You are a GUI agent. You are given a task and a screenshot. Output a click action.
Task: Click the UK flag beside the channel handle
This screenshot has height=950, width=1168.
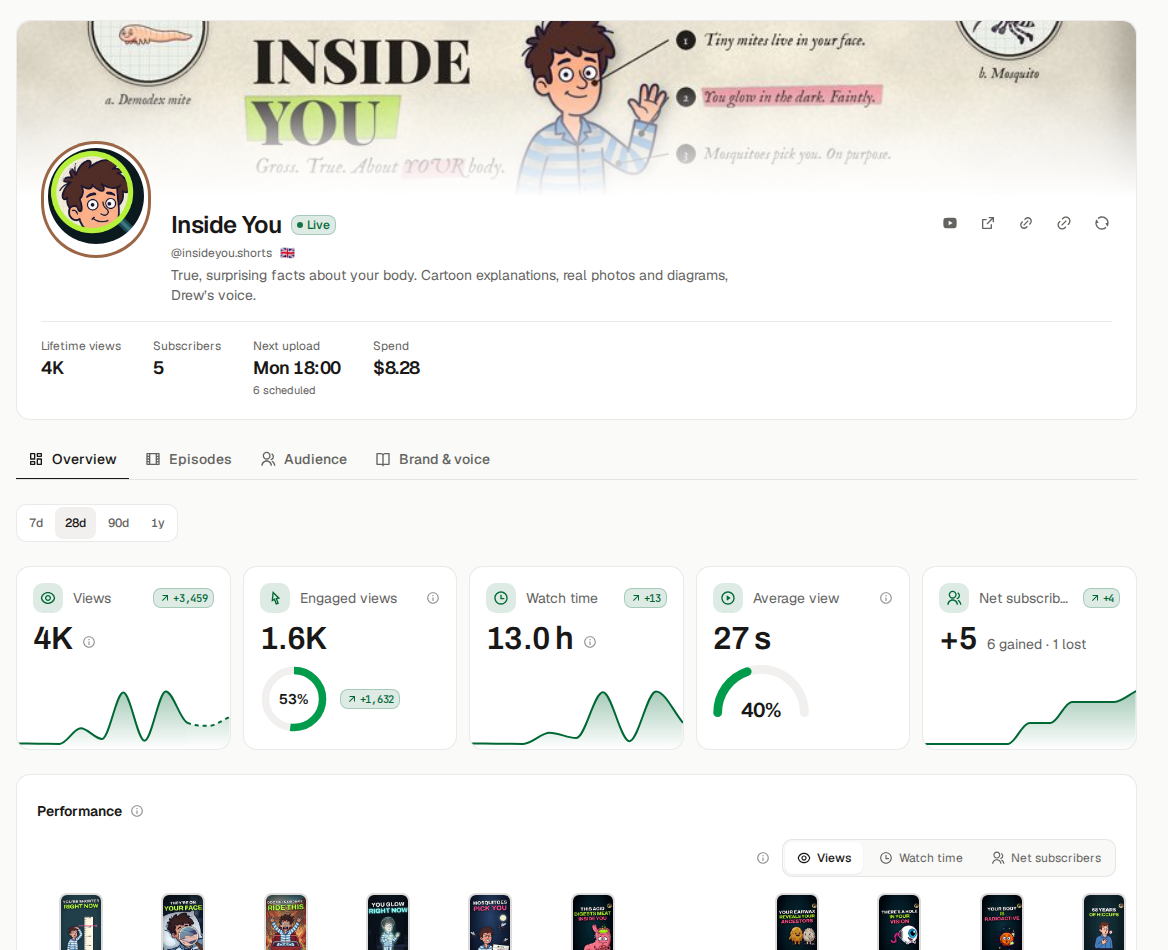288,253
